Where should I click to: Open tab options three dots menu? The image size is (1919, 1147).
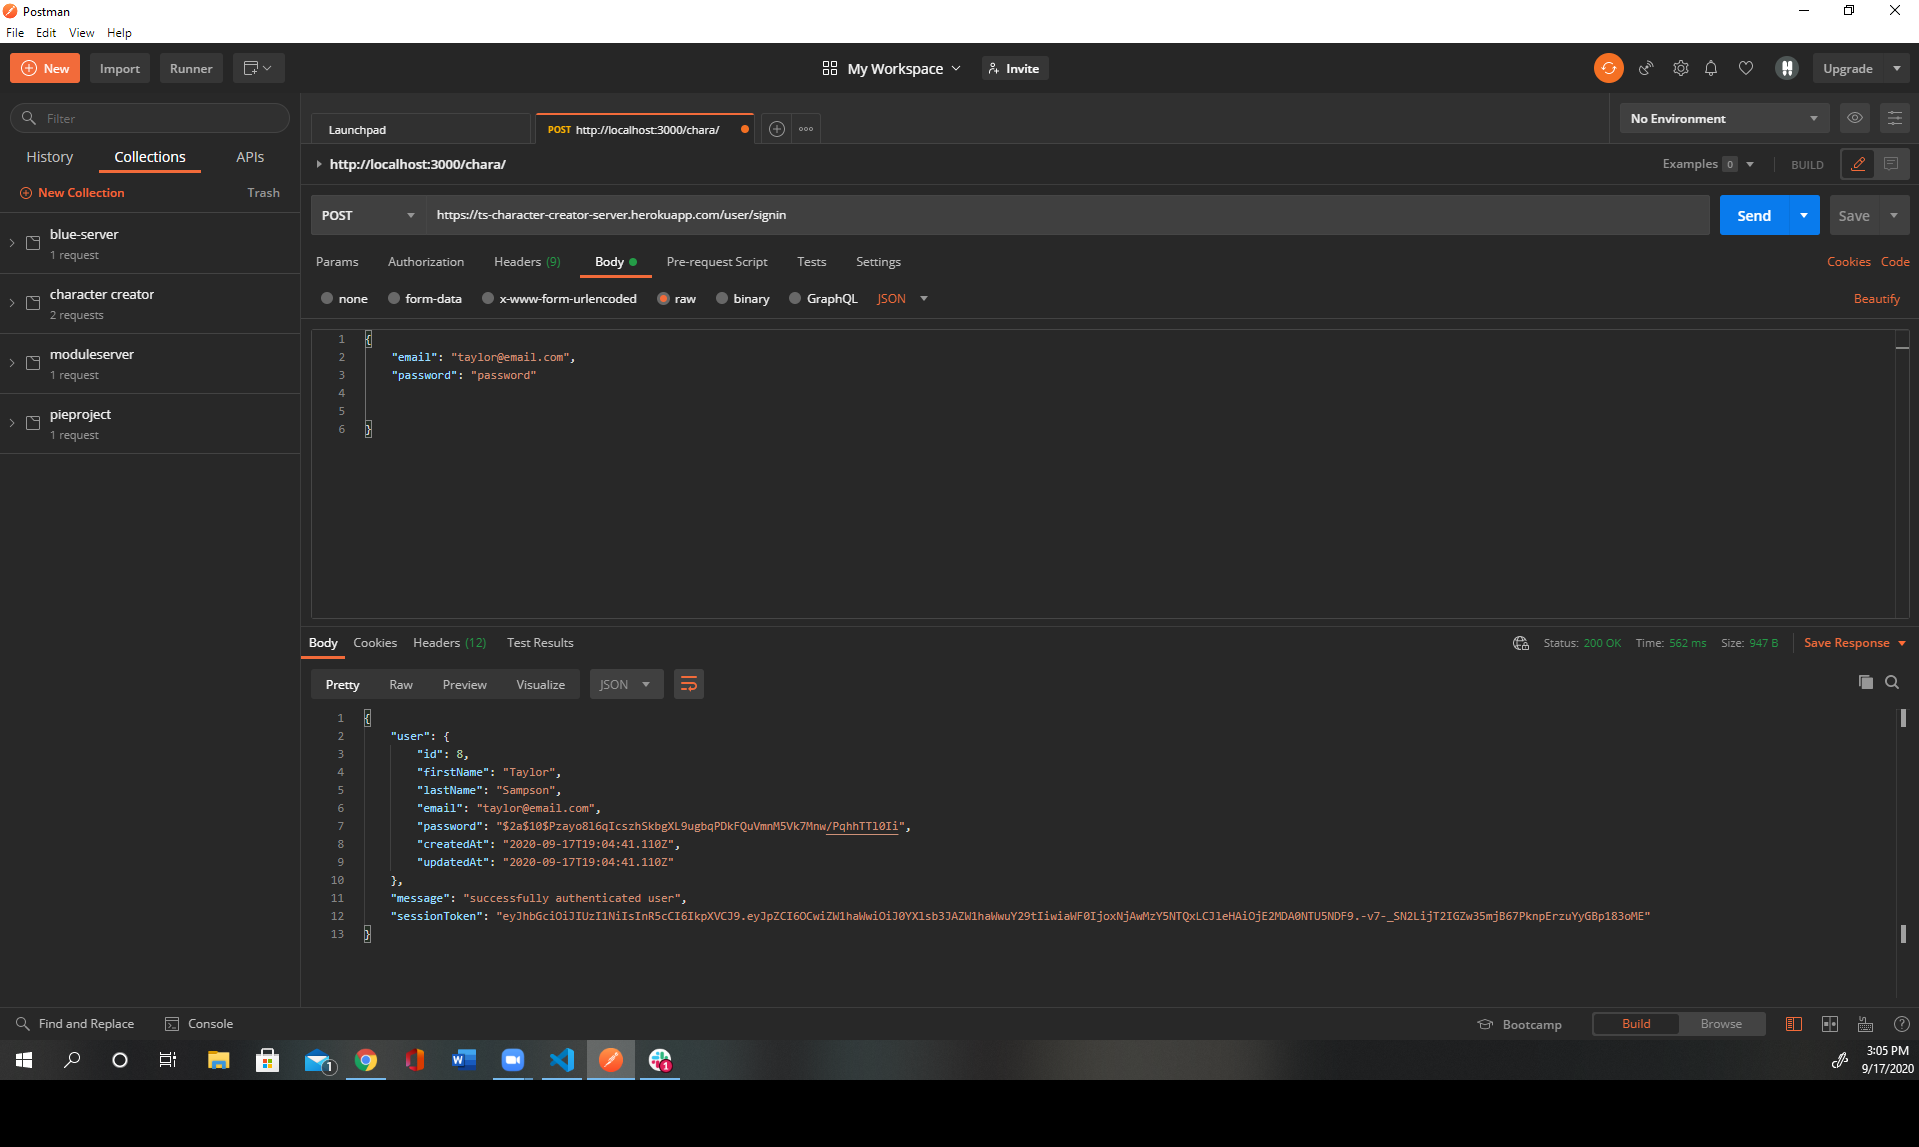click(x=806, y=129)
